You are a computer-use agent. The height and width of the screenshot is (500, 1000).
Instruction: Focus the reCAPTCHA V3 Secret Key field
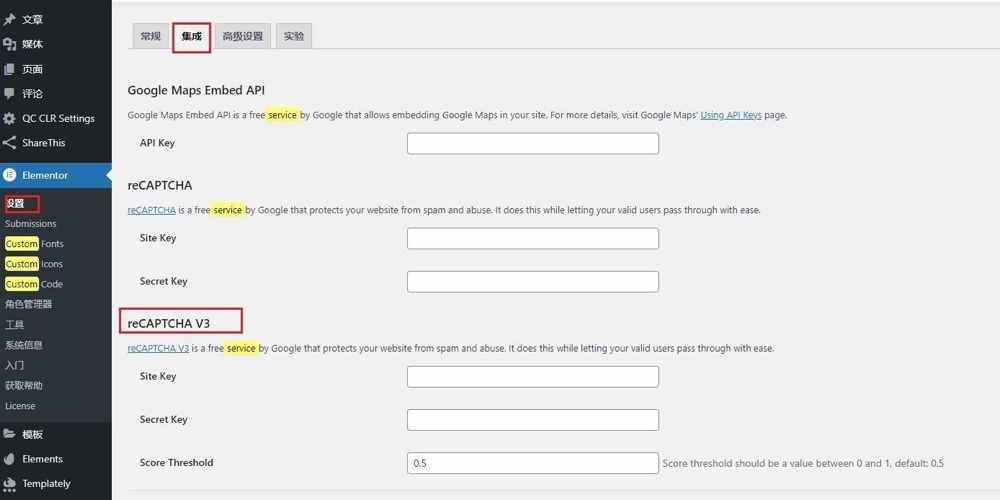(x=533, y=420)
